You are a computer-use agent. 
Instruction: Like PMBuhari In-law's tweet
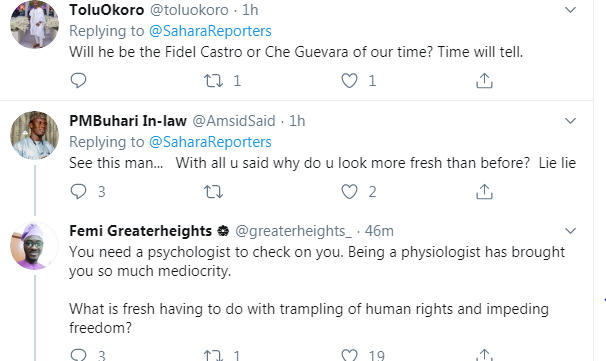click(x=349, y=191)
